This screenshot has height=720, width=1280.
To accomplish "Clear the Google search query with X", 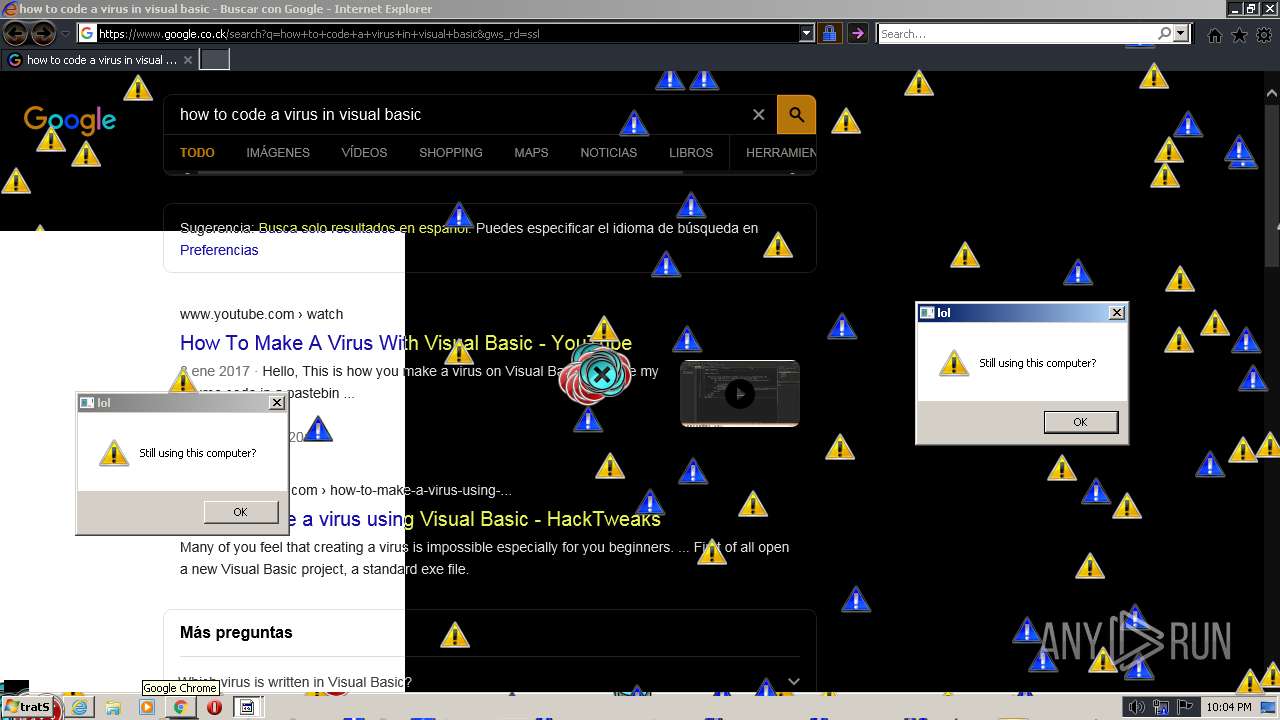I will (758, 114).
